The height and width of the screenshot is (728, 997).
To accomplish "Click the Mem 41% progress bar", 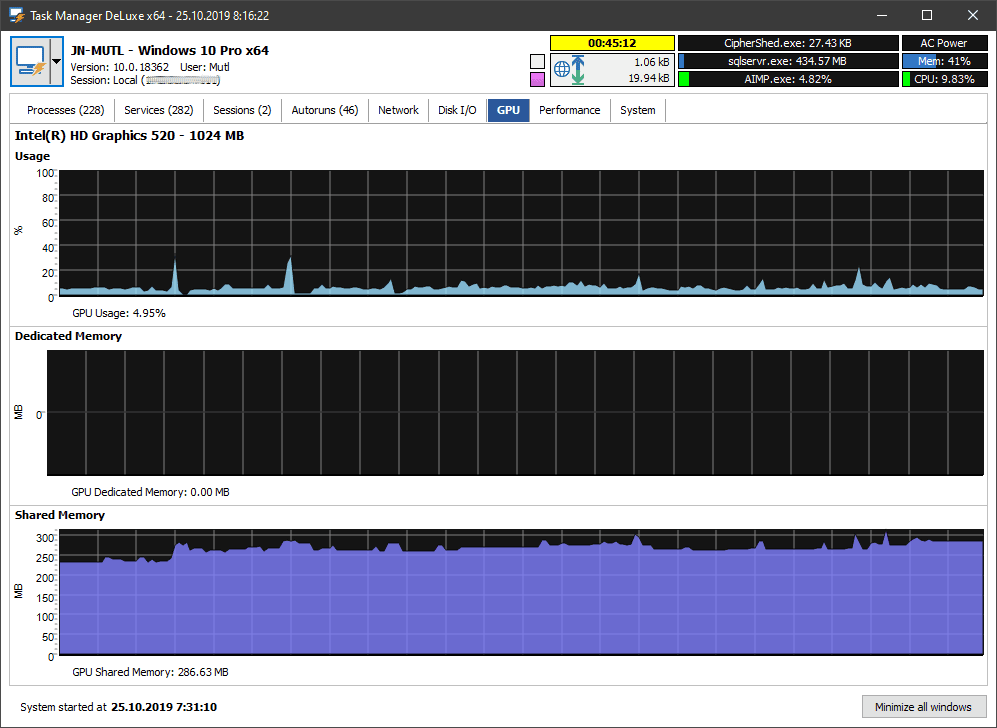I will coord(943,60).
